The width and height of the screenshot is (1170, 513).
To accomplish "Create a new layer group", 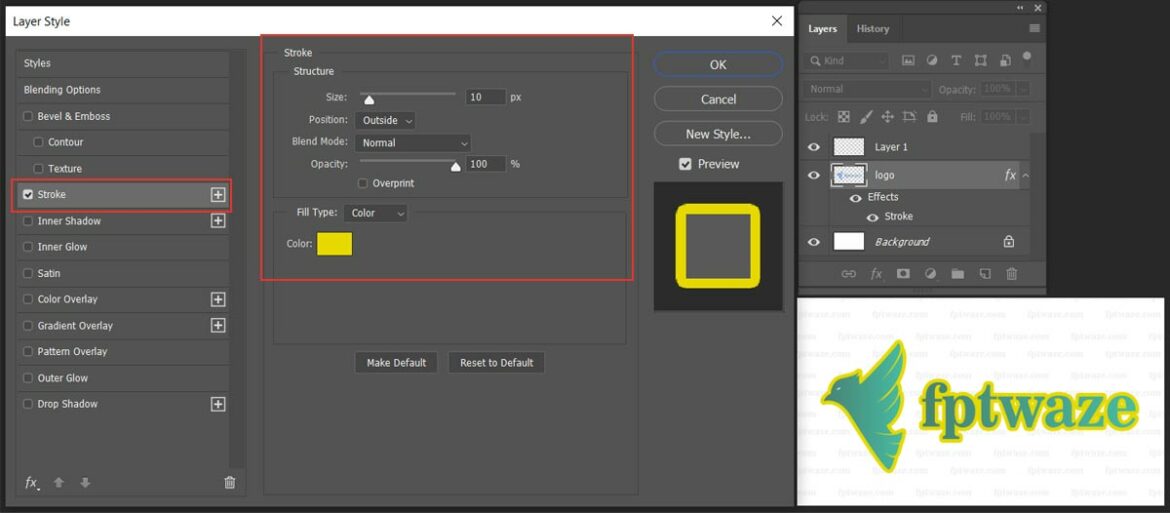I will pos(957,274).
